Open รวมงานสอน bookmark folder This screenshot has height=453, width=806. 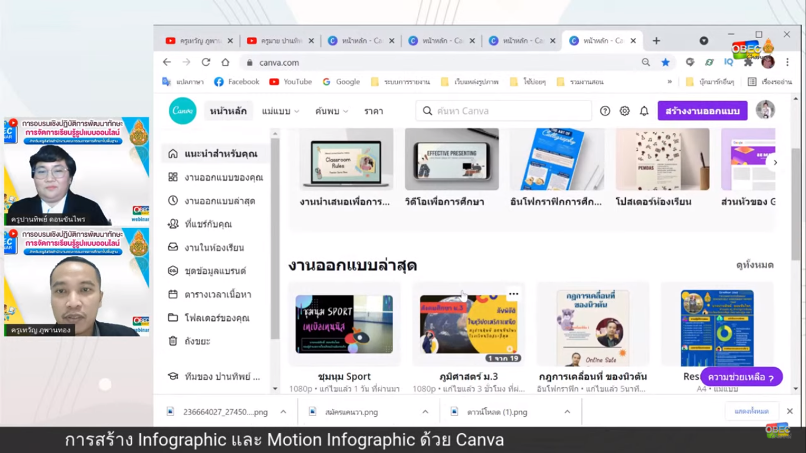click(580, 82)
